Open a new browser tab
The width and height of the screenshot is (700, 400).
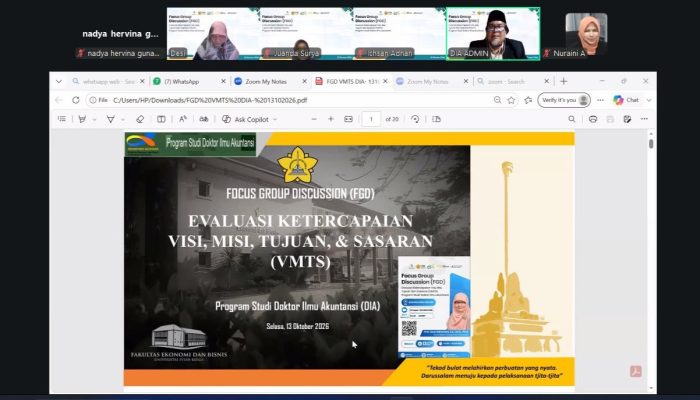coord(563,81)
